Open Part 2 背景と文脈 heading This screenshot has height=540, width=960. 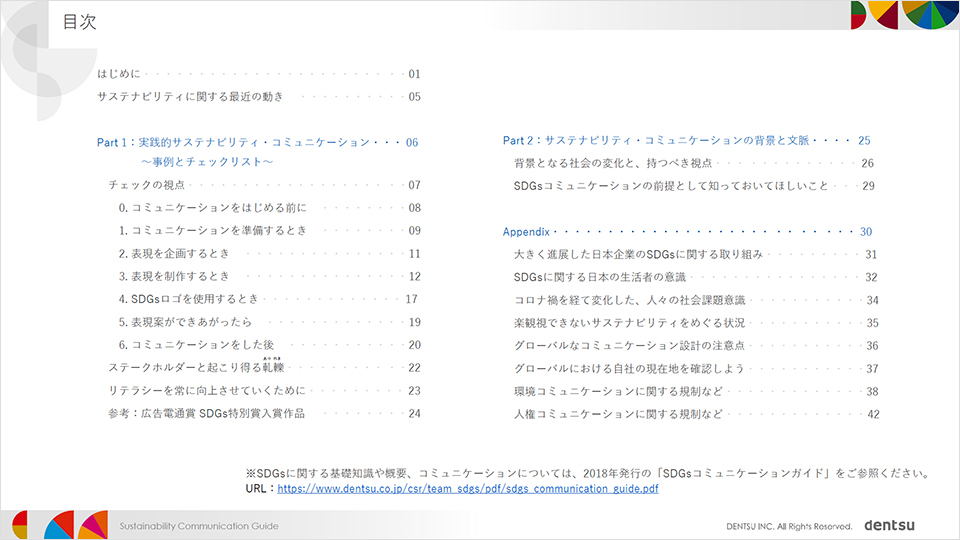pyautogui.click(x=659, y=141)
